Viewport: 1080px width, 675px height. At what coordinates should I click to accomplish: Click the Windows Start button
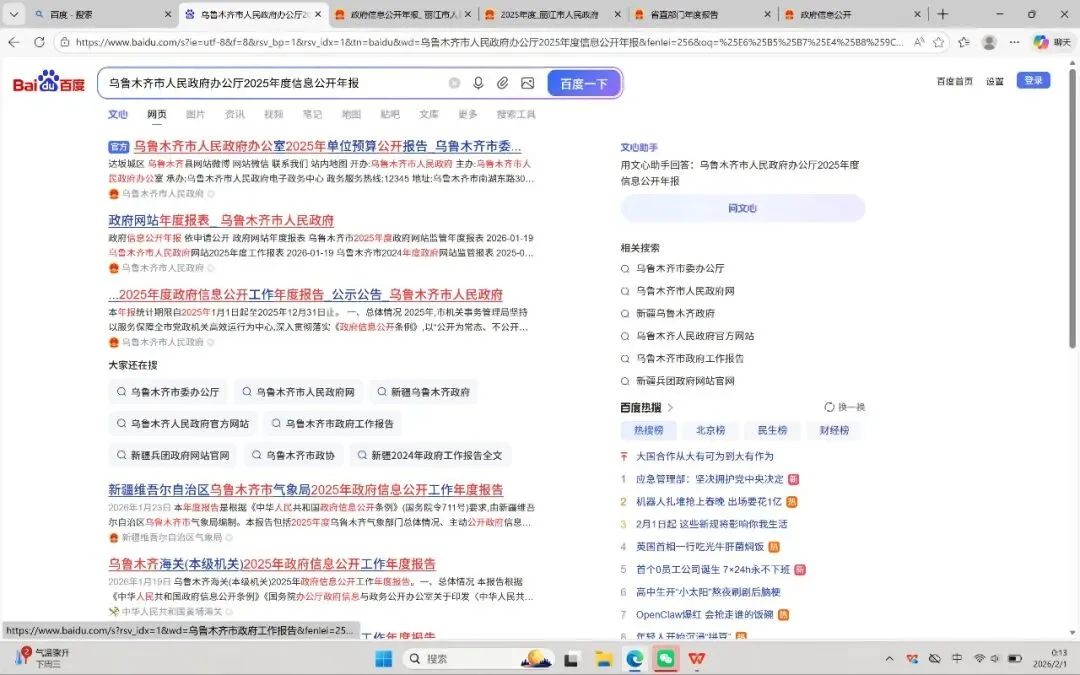(384, 658)
